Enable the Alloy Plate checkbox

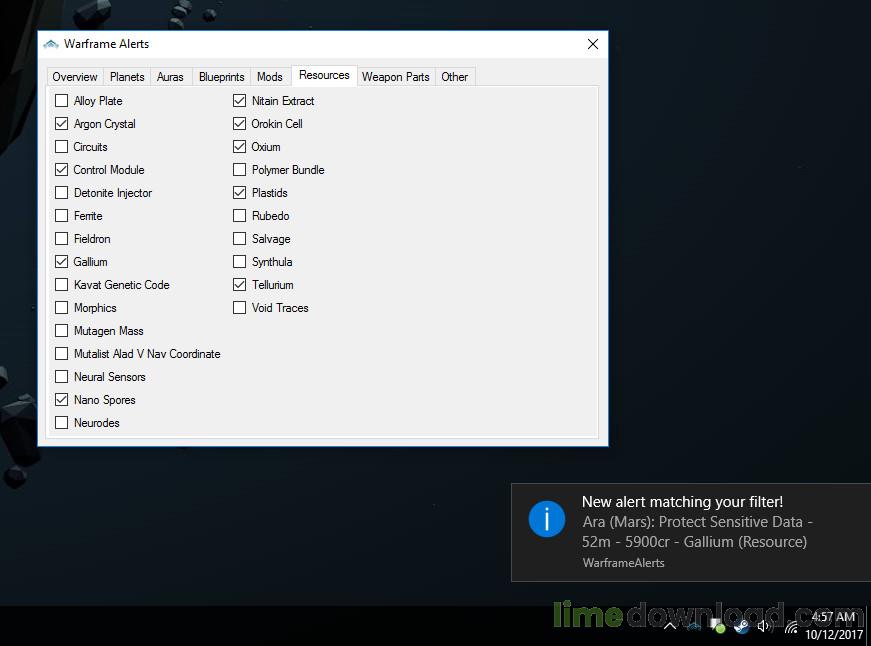click(62, 101)
